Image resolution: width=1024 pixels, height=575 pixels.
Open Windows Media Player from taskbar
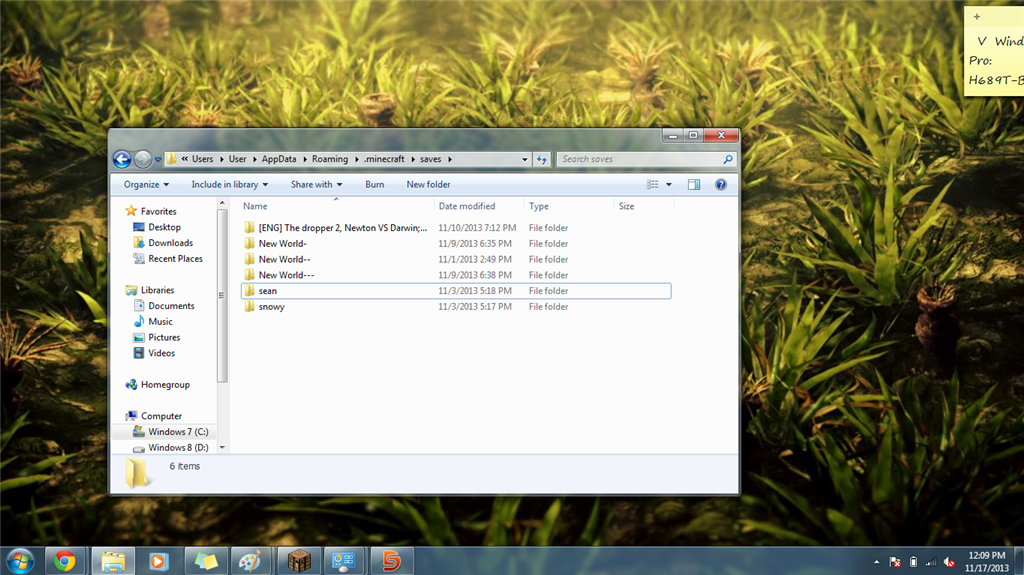click(x=159, y=561)
